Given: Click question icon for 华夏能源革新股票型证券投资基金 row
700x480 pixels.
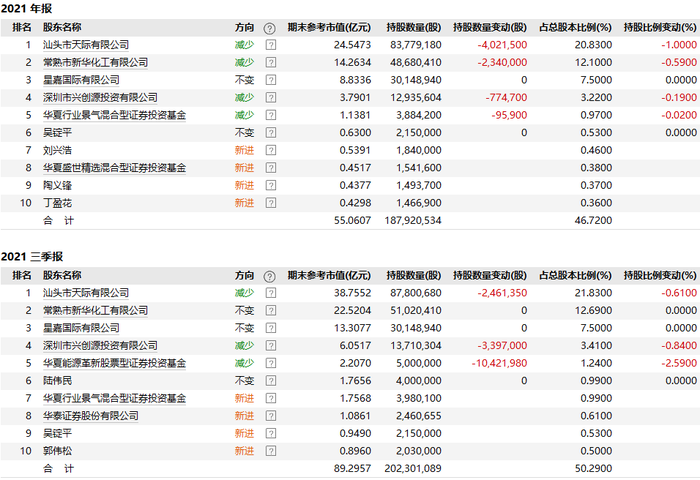Looking at the screenshot, I should 271,363.
